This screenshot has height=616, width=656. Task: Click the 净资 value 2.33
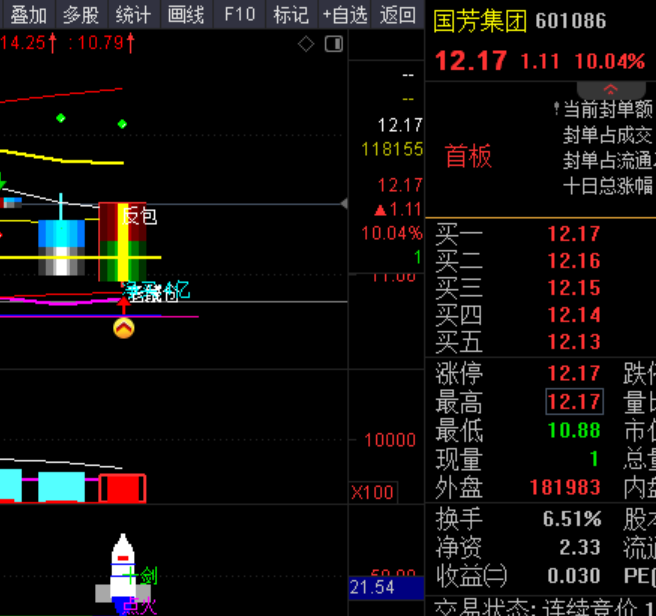[x=580, y=547]
